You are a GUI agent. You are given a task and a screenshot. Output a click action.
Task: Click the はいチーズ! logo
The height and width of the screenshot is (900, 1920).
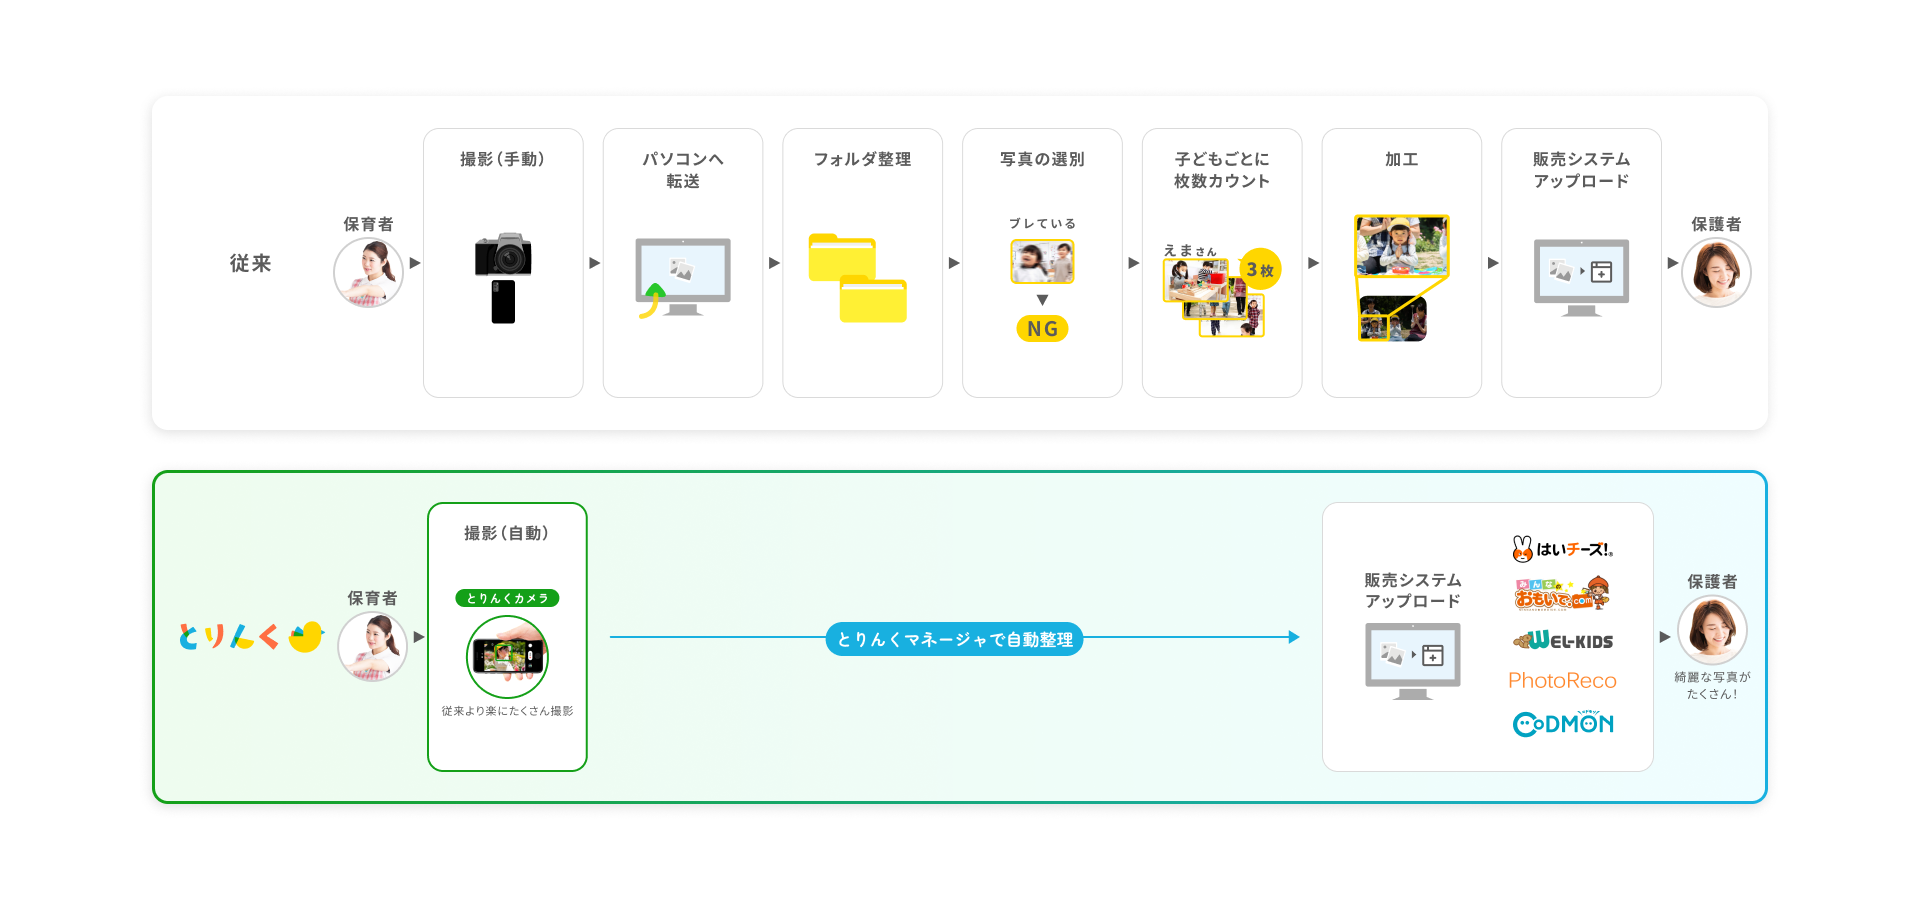1562,548
